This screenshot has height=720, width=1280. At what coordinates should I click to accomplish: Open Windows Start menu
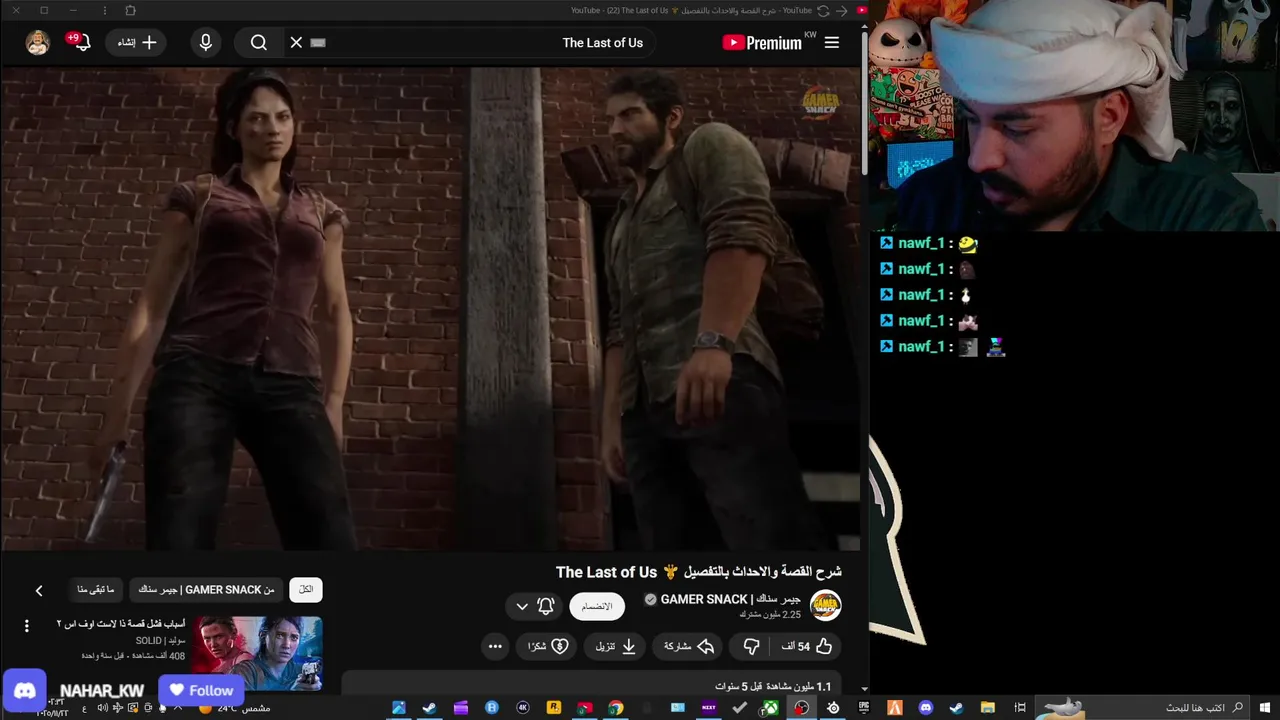[1264, 708]
